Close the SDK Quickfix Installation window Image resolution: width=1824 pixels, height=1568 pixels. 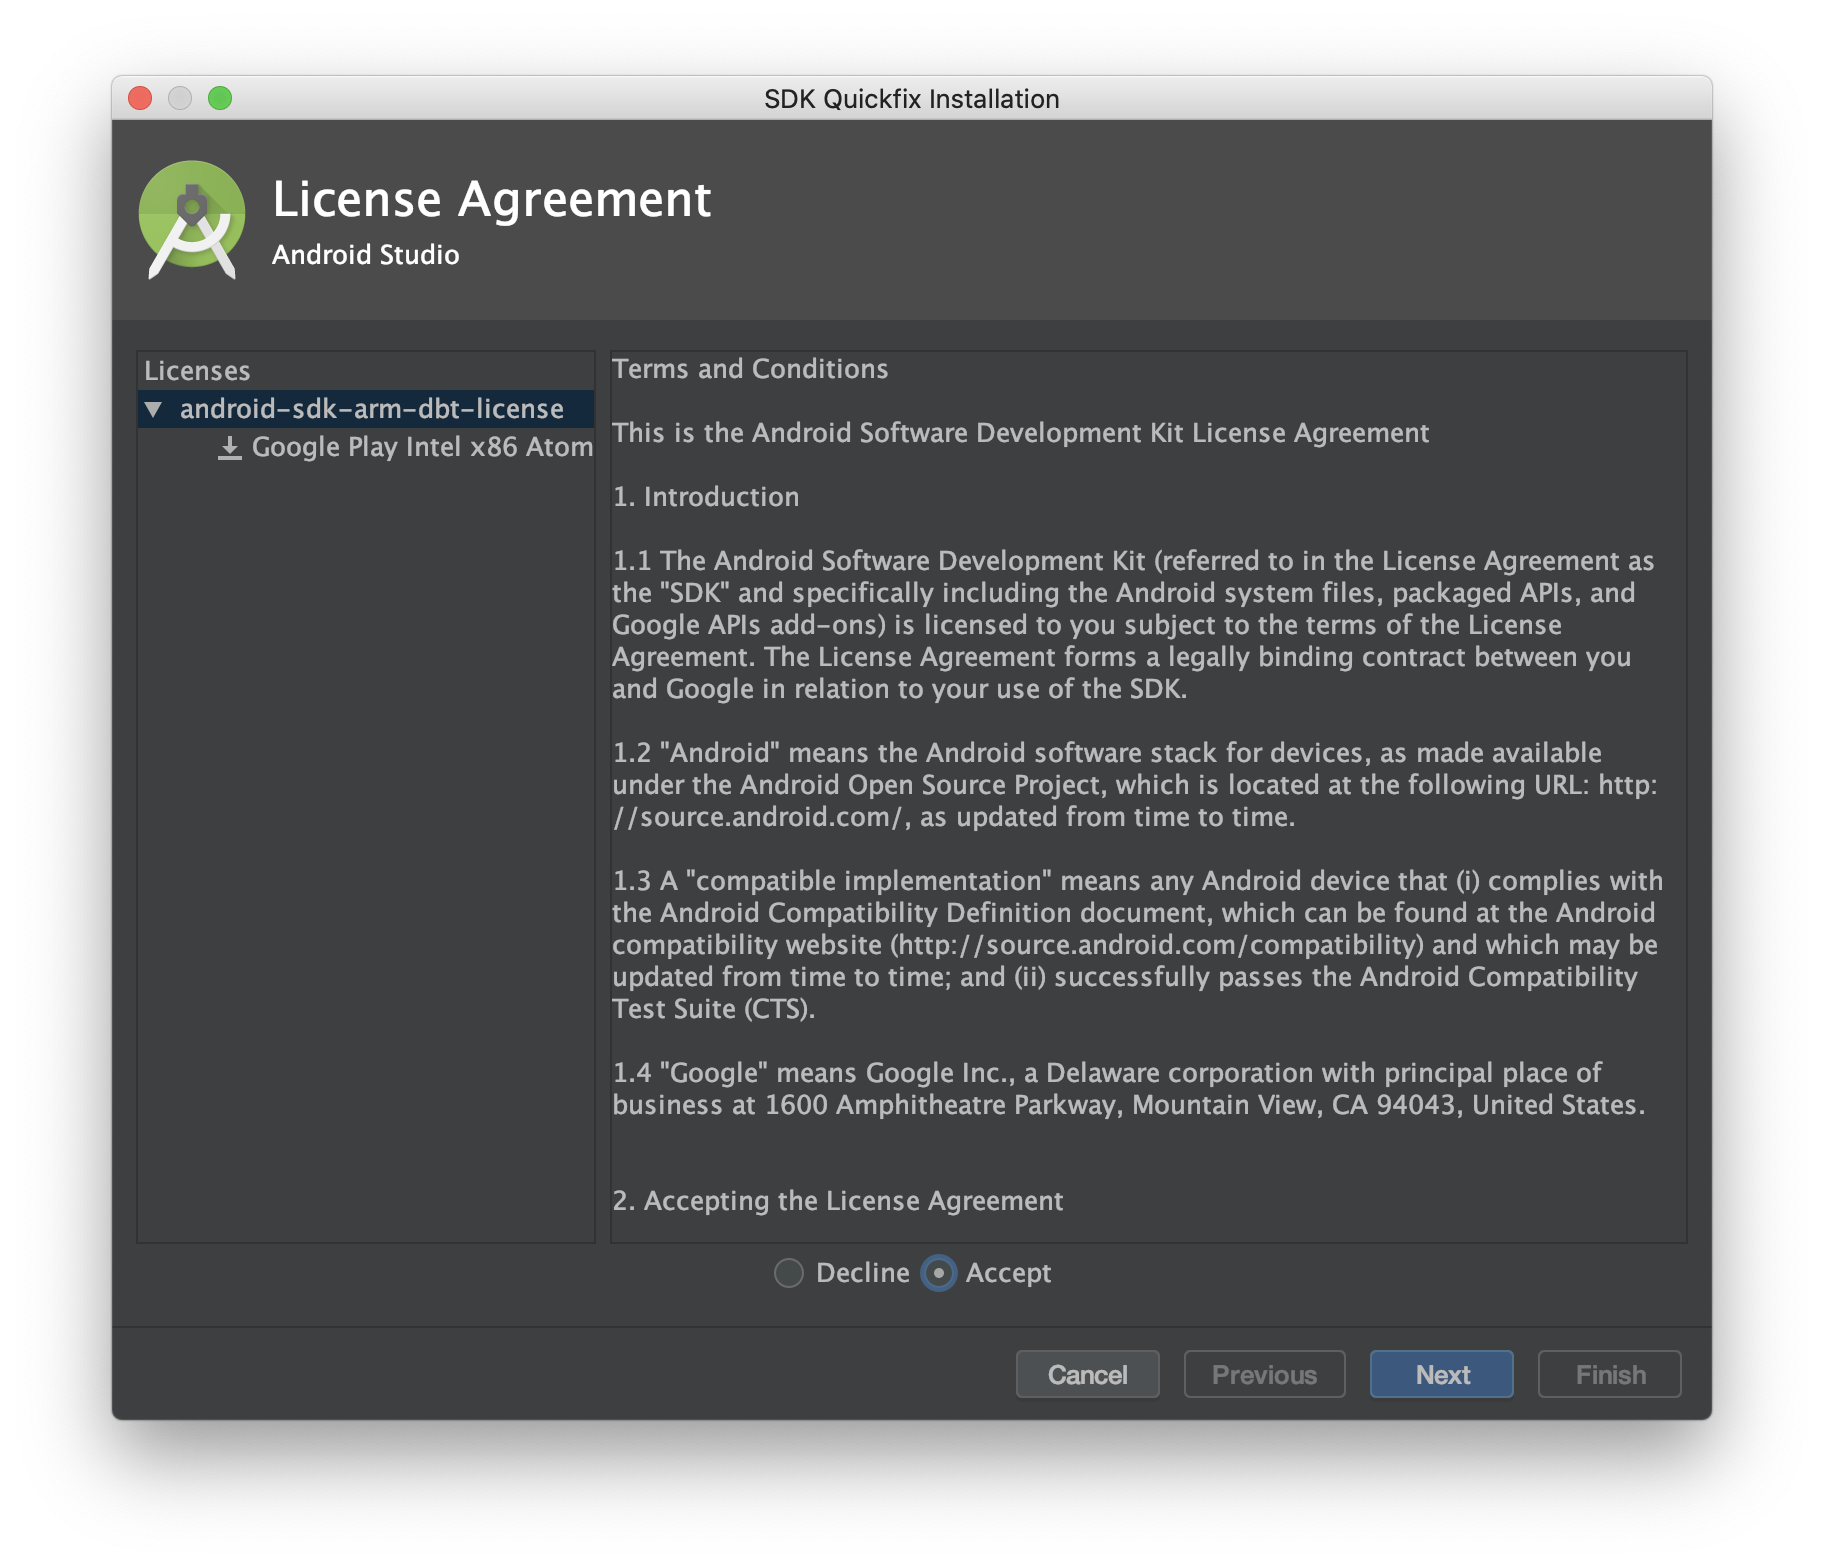pos(140,98)
